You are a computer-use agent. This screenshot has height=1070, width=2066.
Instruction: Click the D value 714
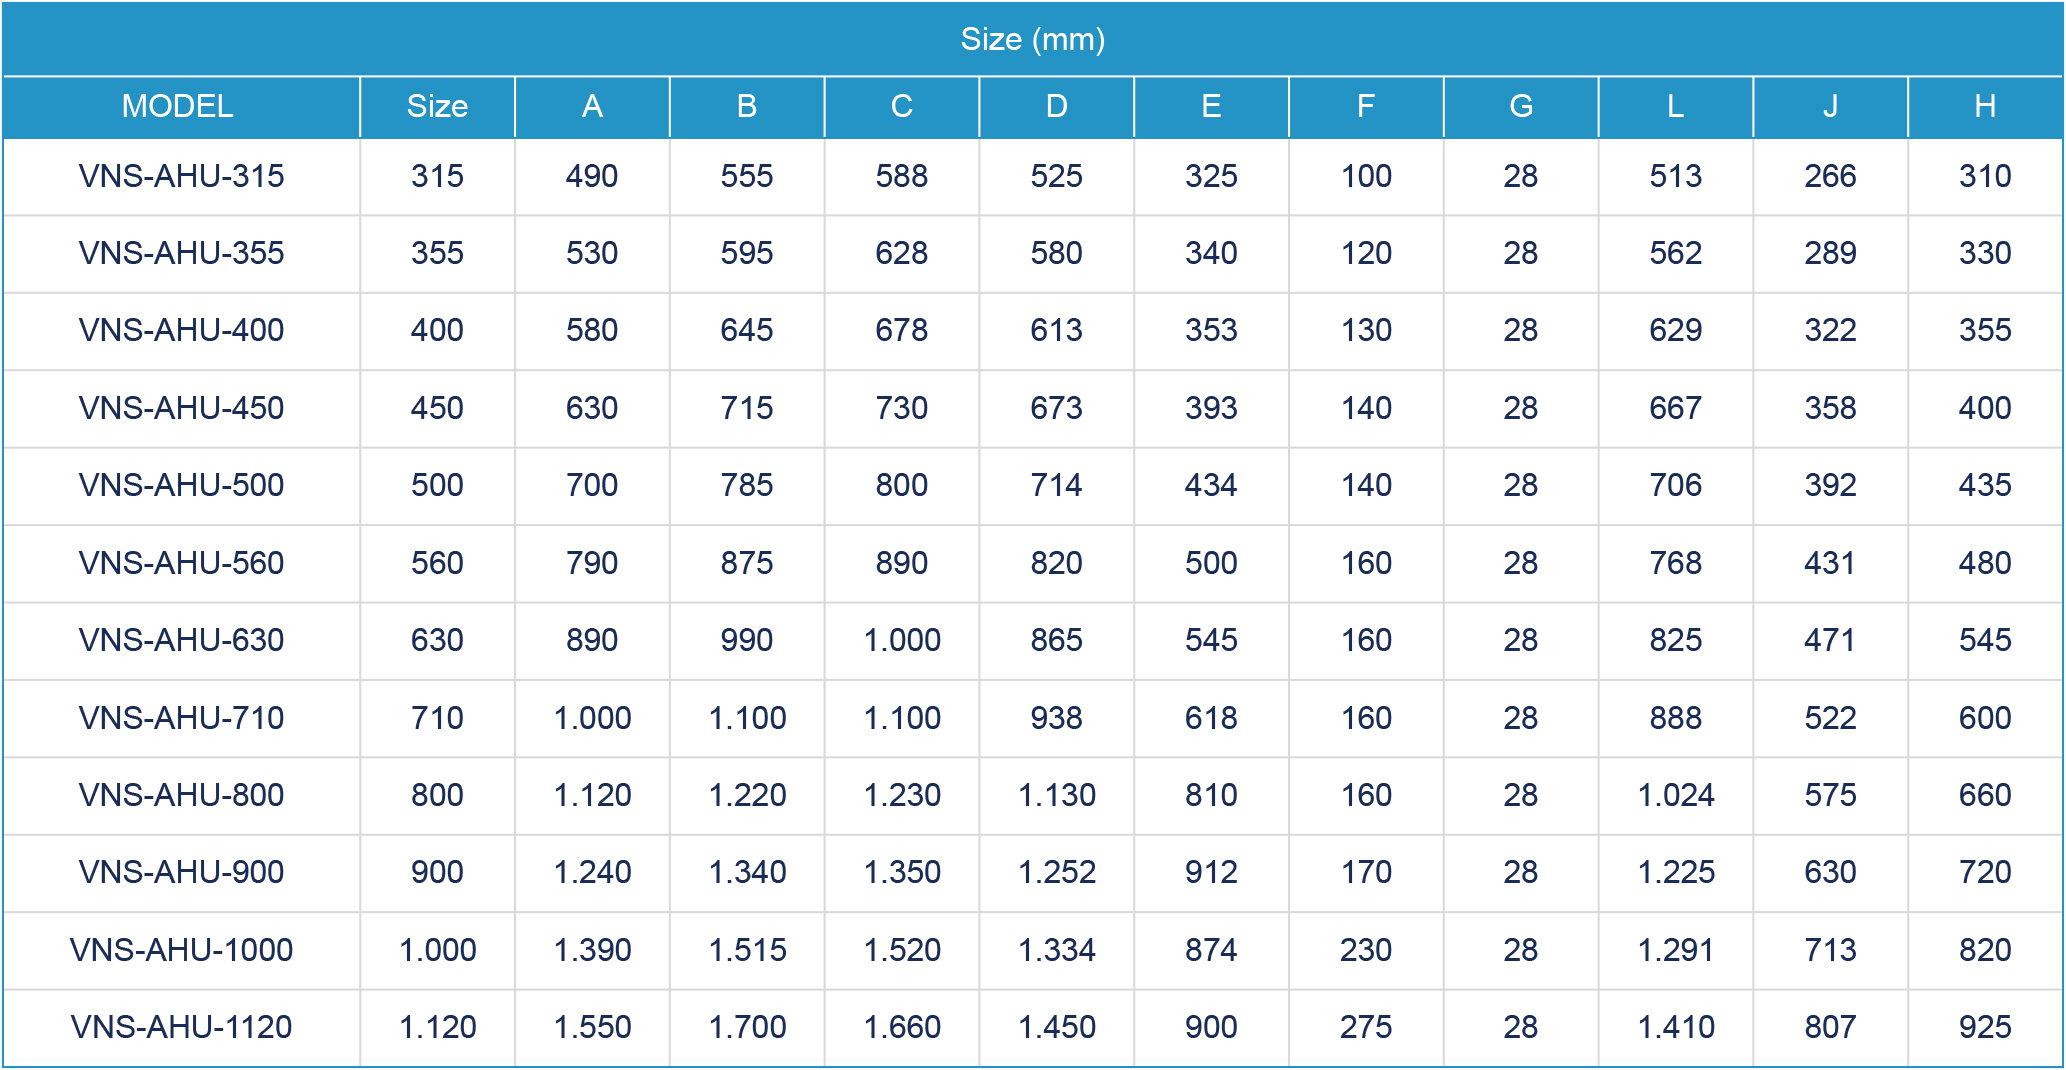tap(1056, 485)
